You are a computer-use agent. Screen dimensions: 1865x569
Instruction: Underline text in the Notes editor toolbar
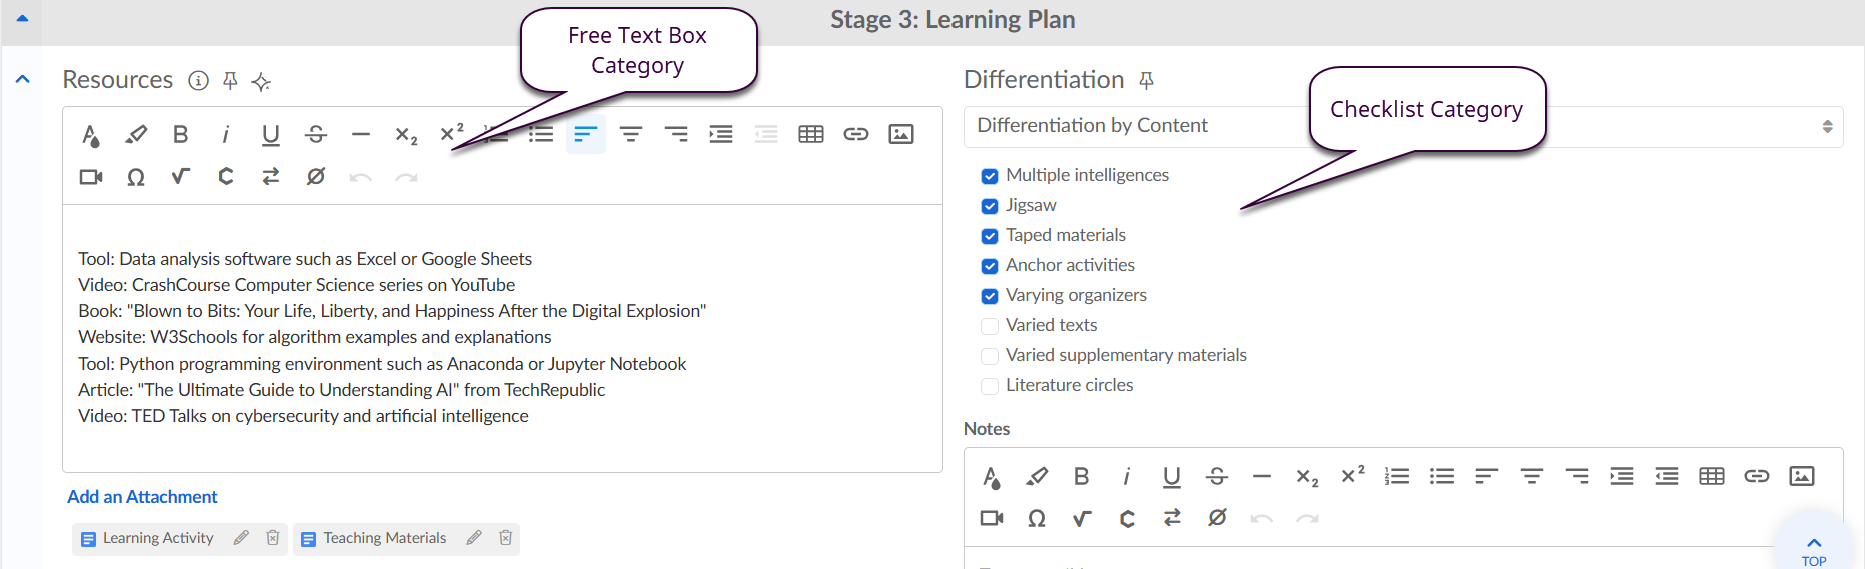(1171, 477)
